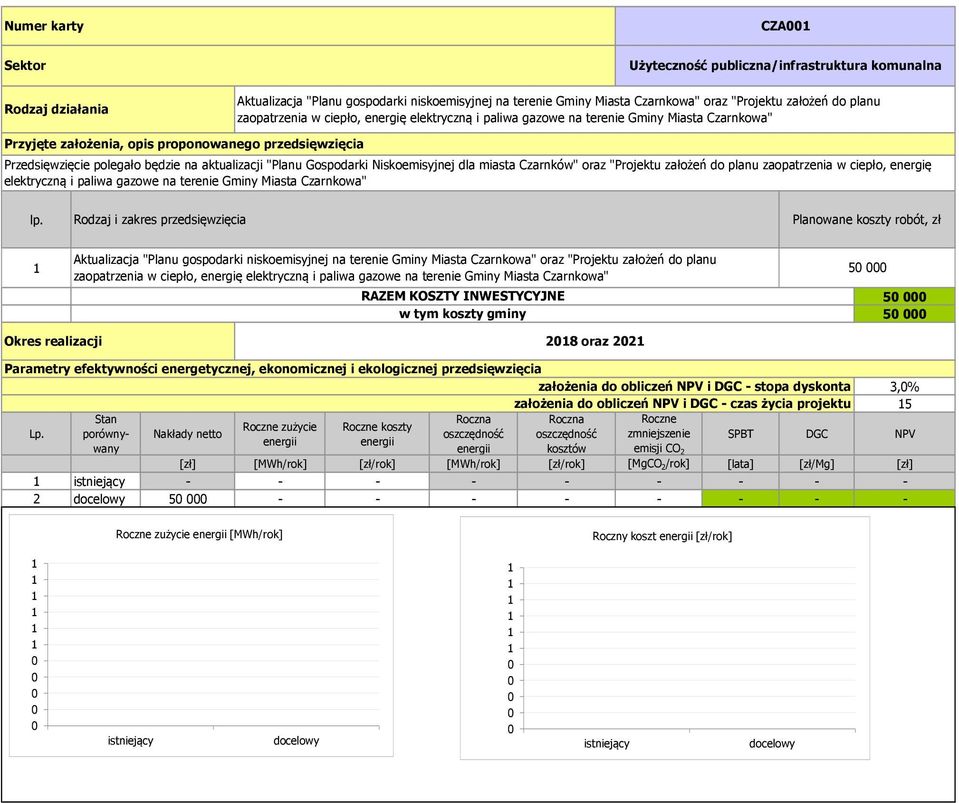The image size is (959, 803).
Task: Click the "[lata]" unit under SPBT
Action: [740, 464]
